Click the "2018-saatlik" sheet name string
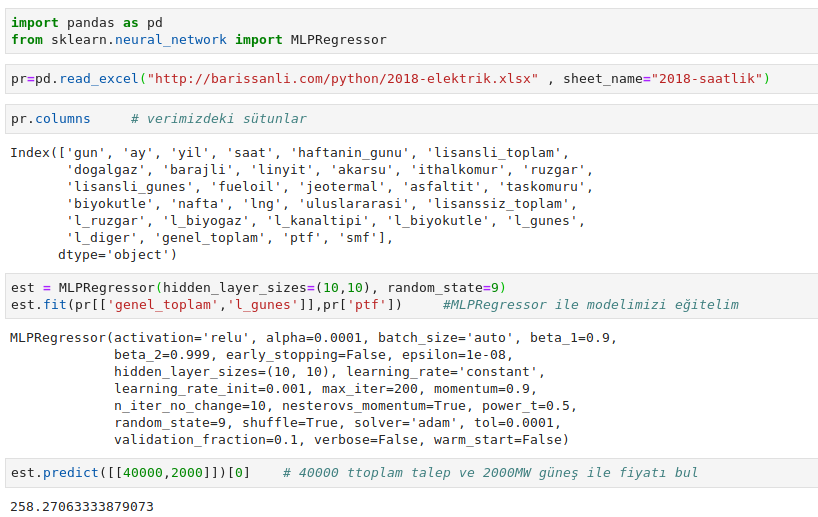 click(707, 79)
